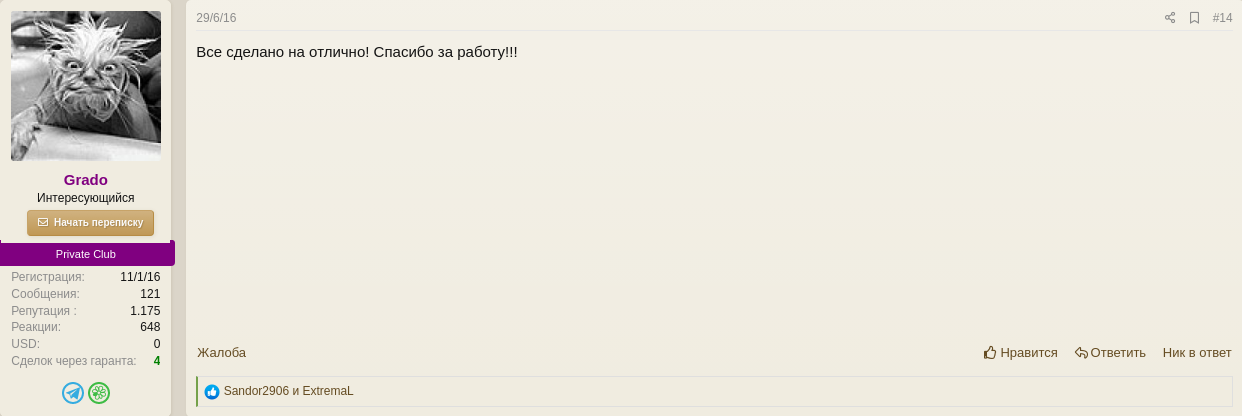View the 4 guarantor deals number
Screen dimensions: 1242x416
point(157,361)
